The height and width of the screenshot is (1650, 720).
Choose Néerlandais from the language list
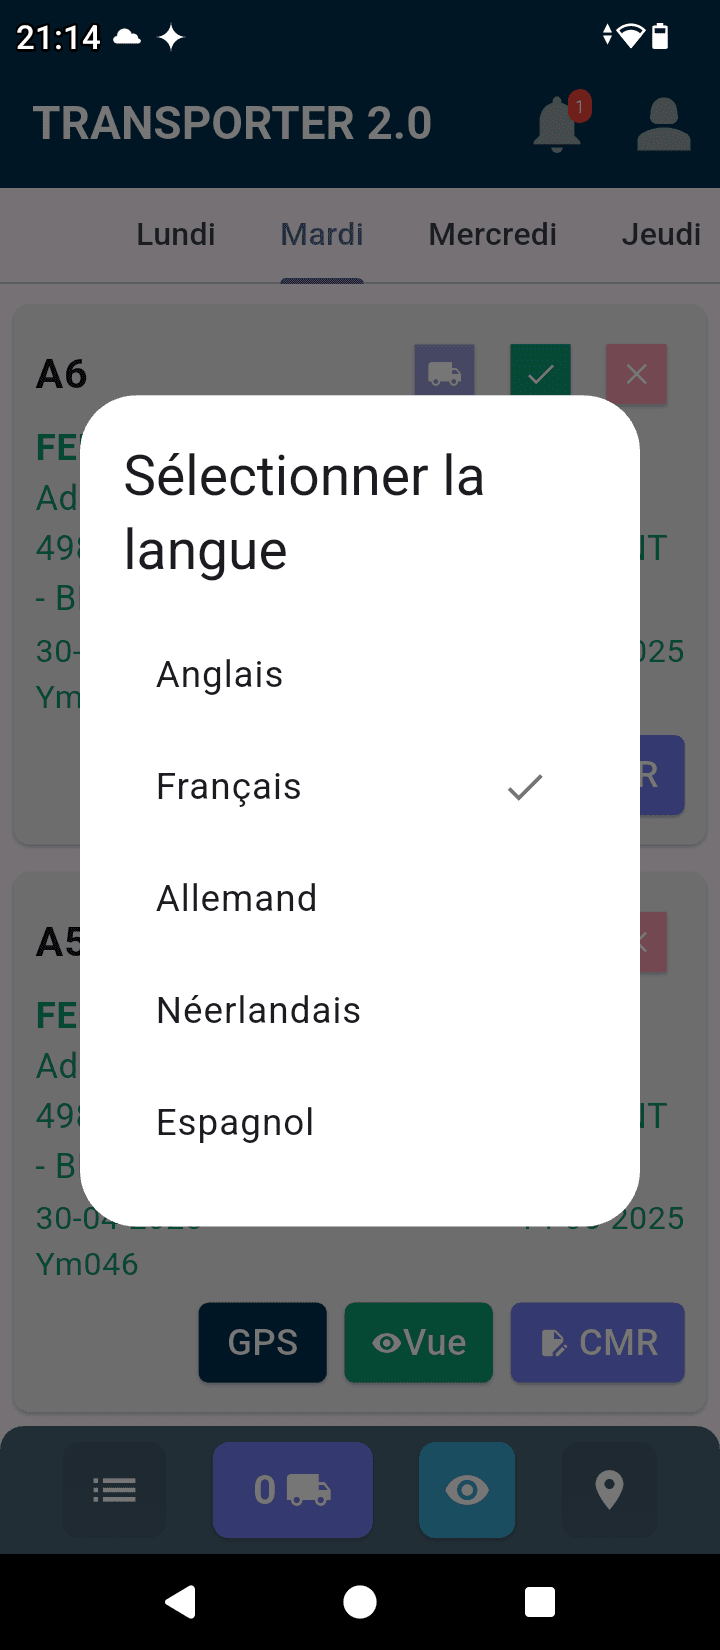click(x=259, y=1011)
